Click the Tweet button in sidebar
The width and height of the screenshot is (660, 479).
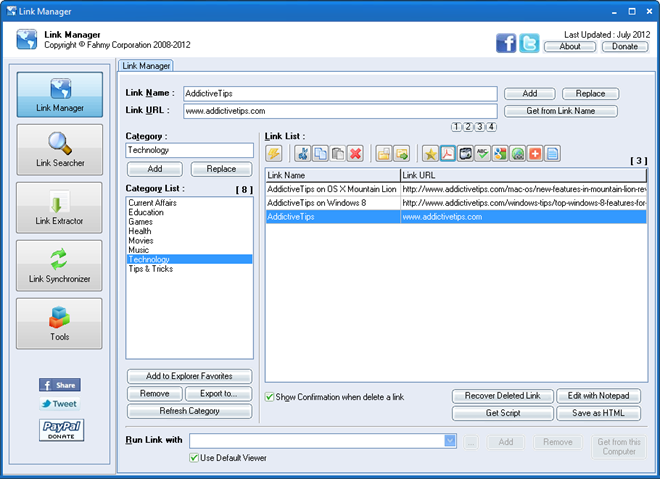click(60, 404)
